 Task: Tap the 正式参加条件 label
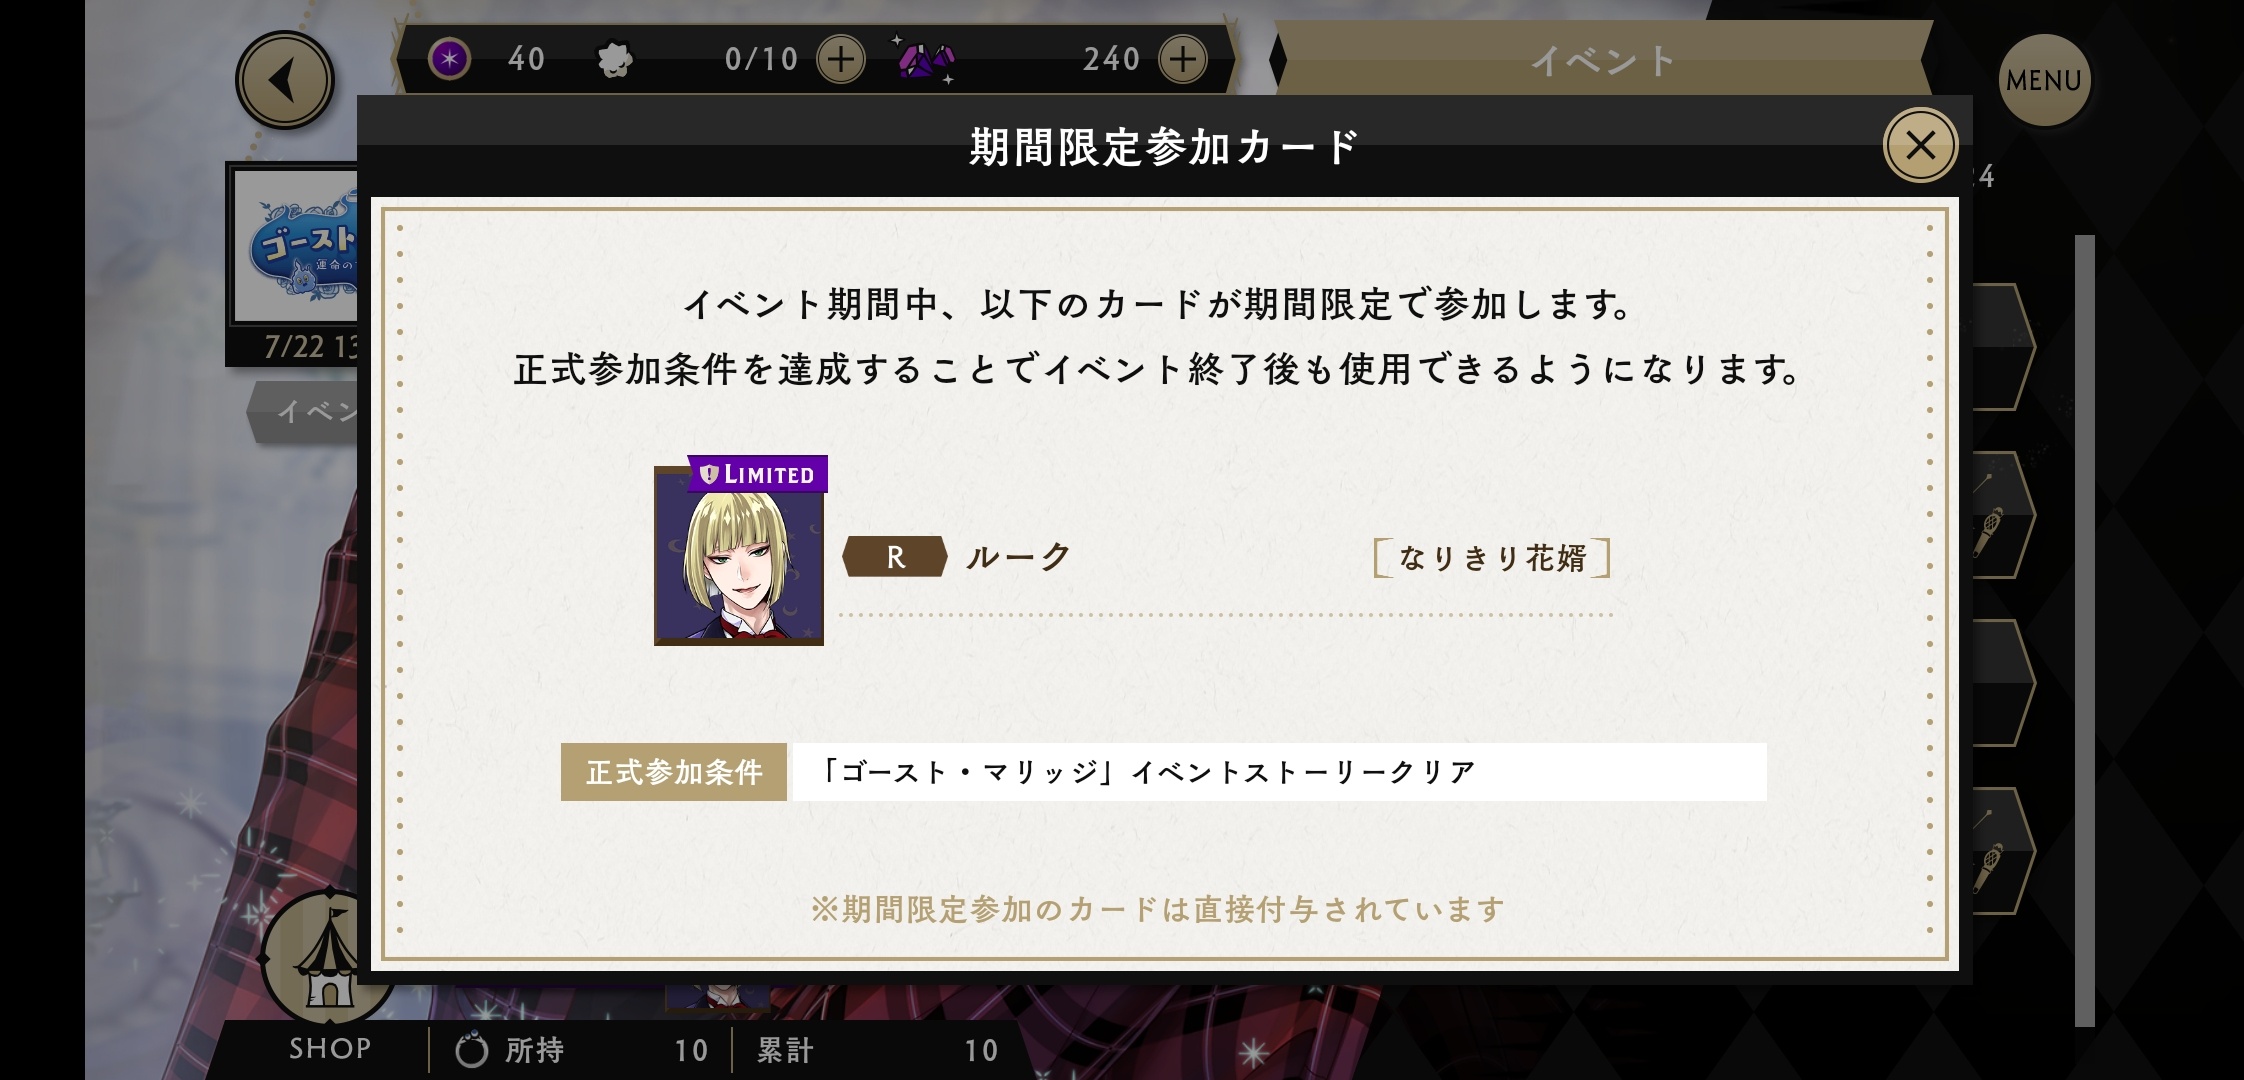click(x=674, y=772)
